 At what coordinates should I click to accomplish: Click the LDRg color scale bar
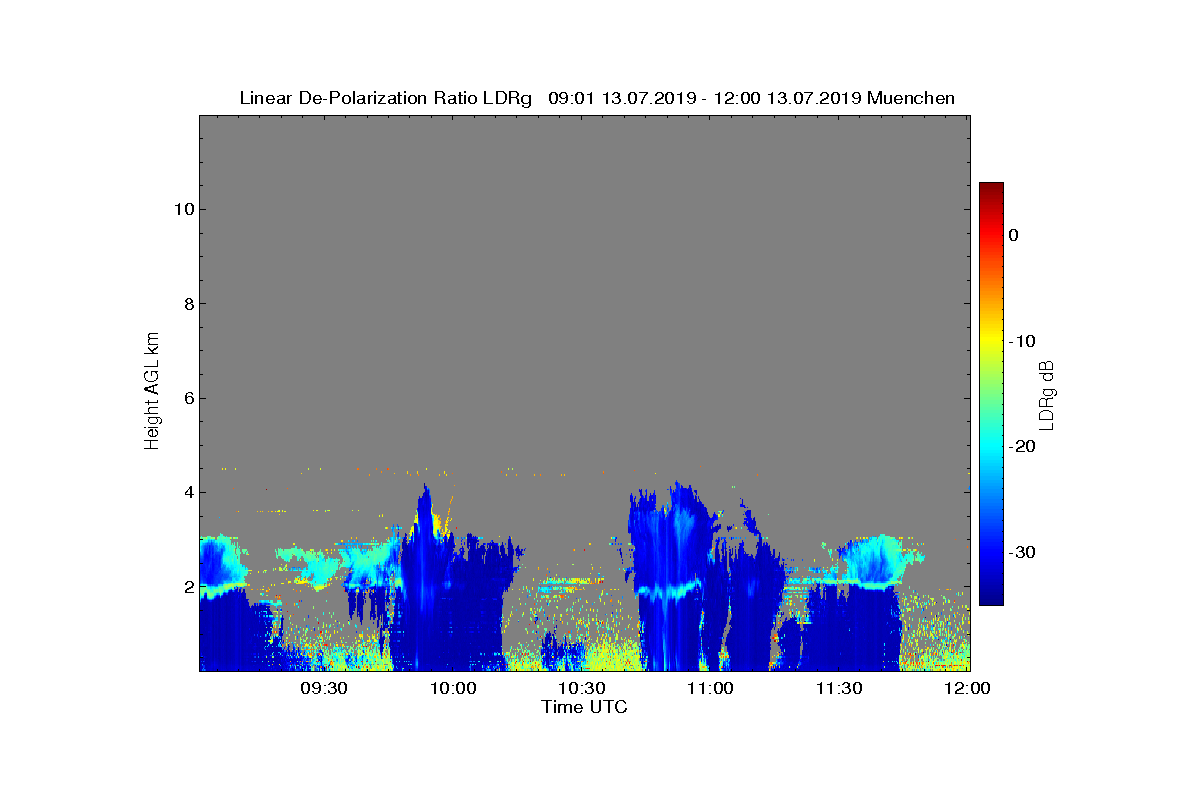click(991, 394)
